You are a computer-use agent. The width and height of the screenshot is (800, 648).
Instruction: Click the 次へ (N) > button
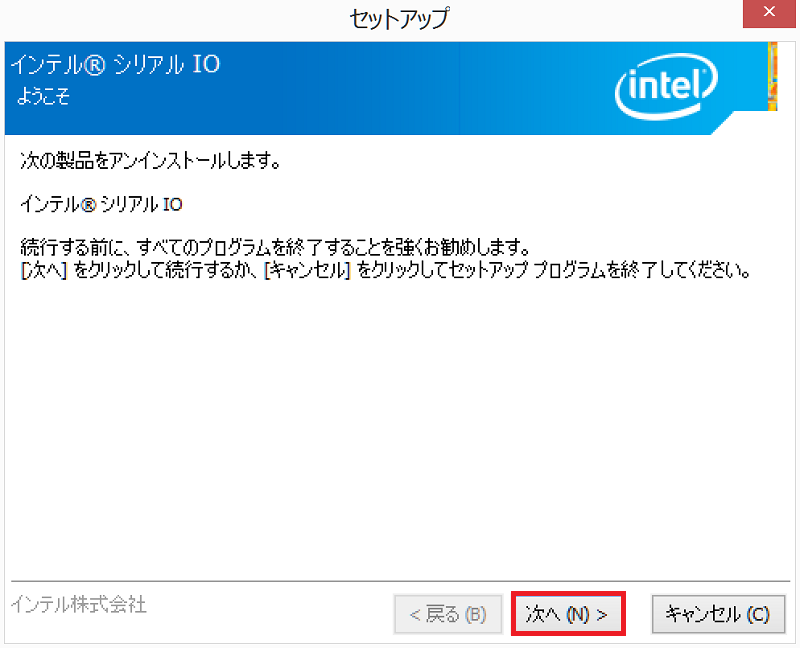[x=568, y=614]
